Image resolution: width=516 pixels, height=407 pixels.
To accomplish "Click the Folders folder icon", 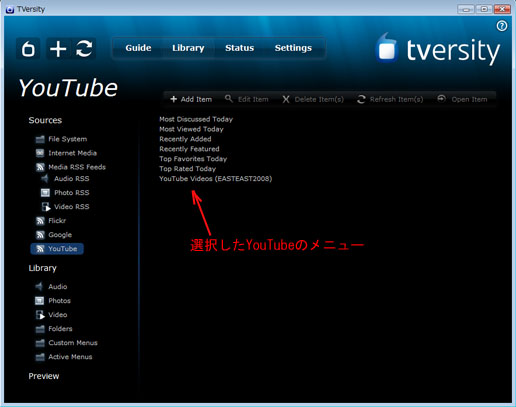I will (40, 329).
